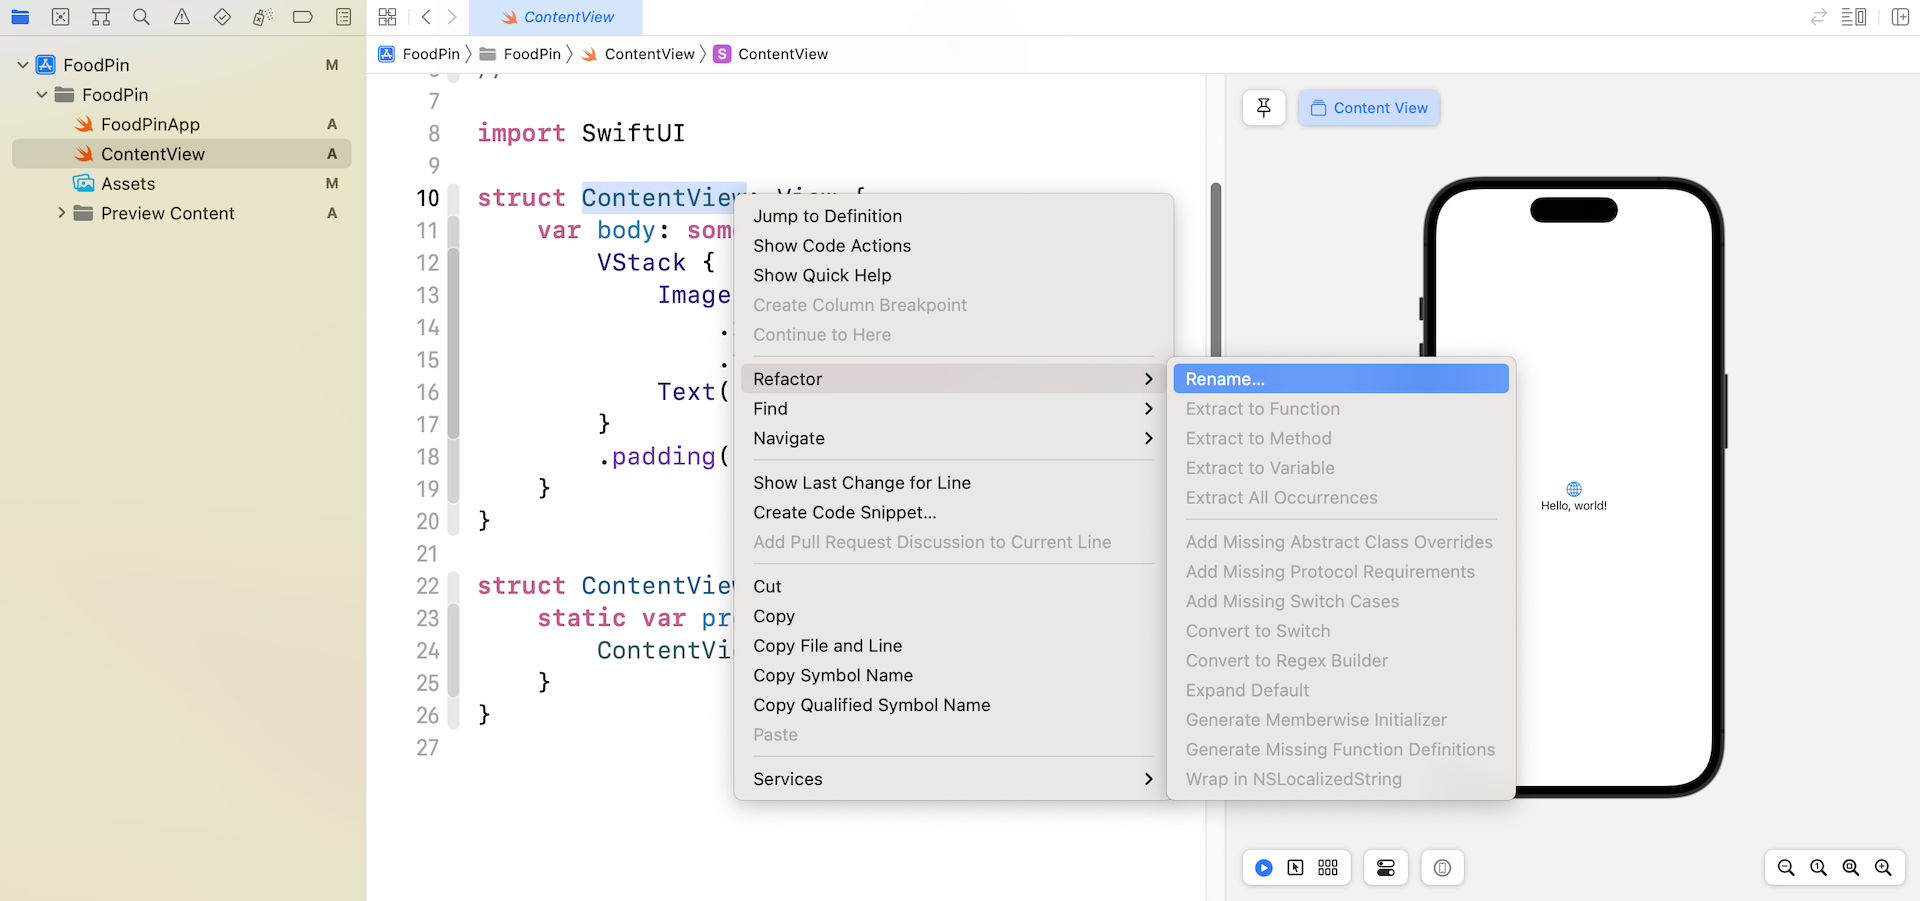This screenshot has height=901, width=1920.
Task: Open the Breakpoint navigator
Action: [x=303, y=17]
